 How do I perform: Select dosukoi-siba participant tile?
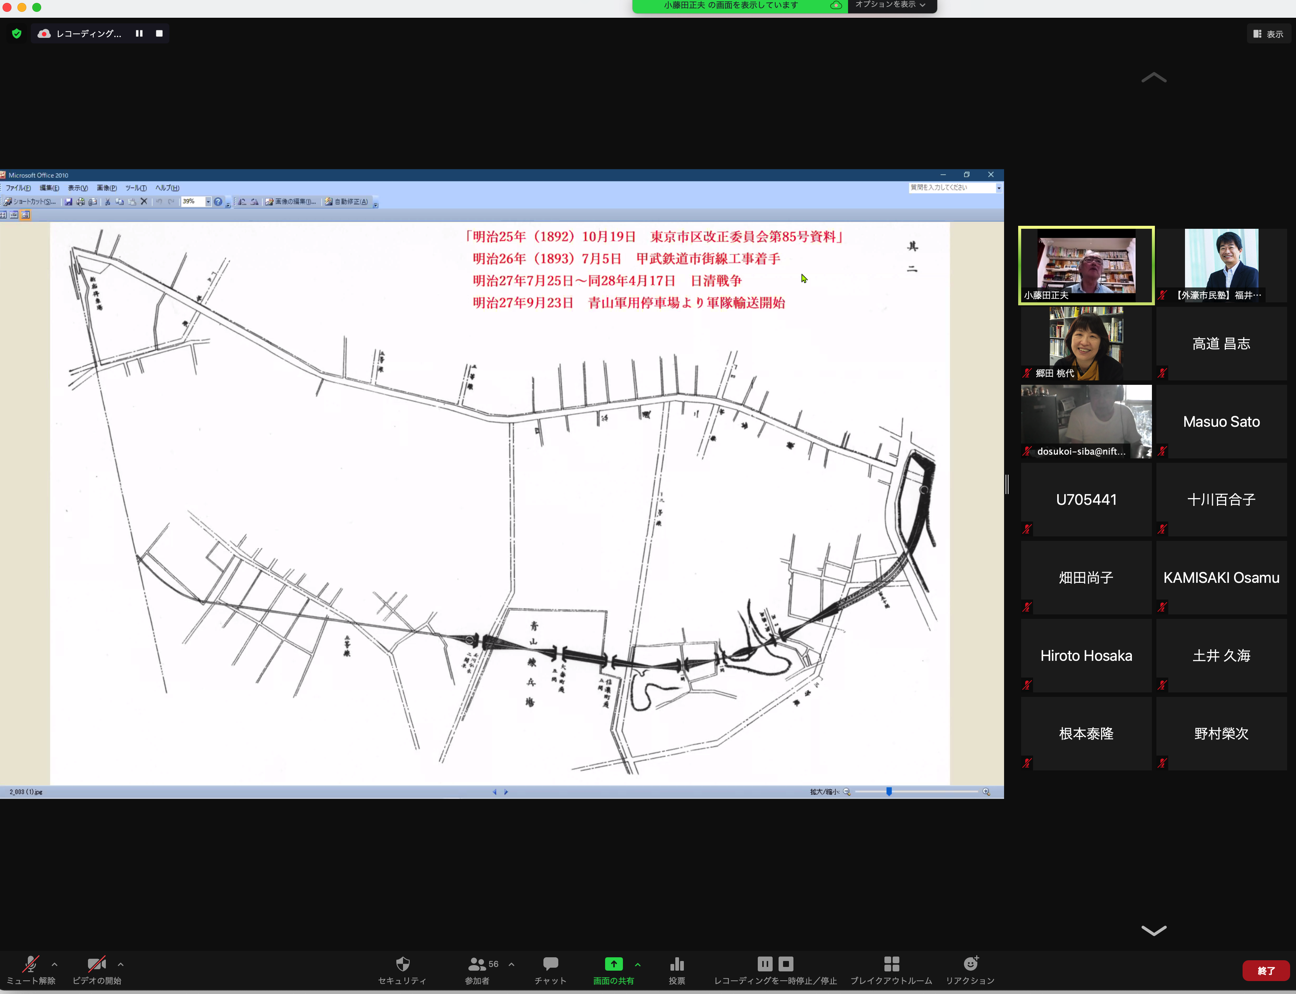coord(1086,421)
